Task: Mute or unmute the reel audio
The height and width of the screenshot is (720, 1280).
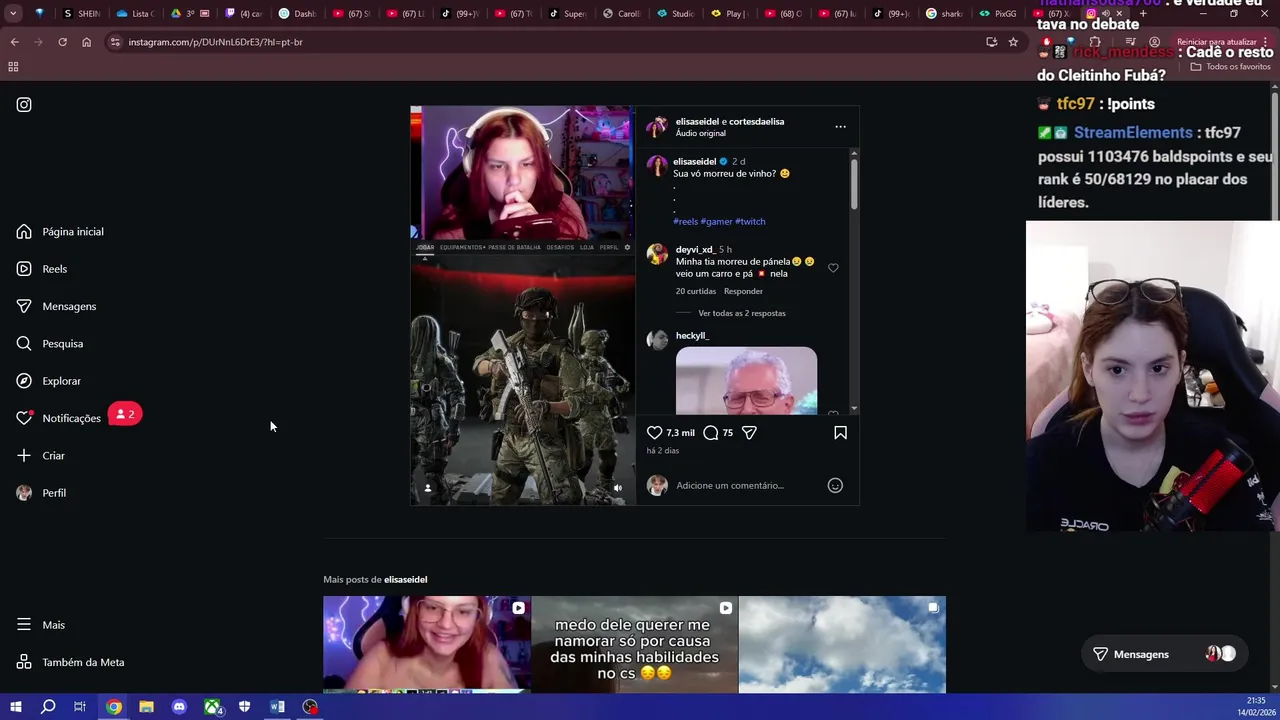Action: [617, 488]
